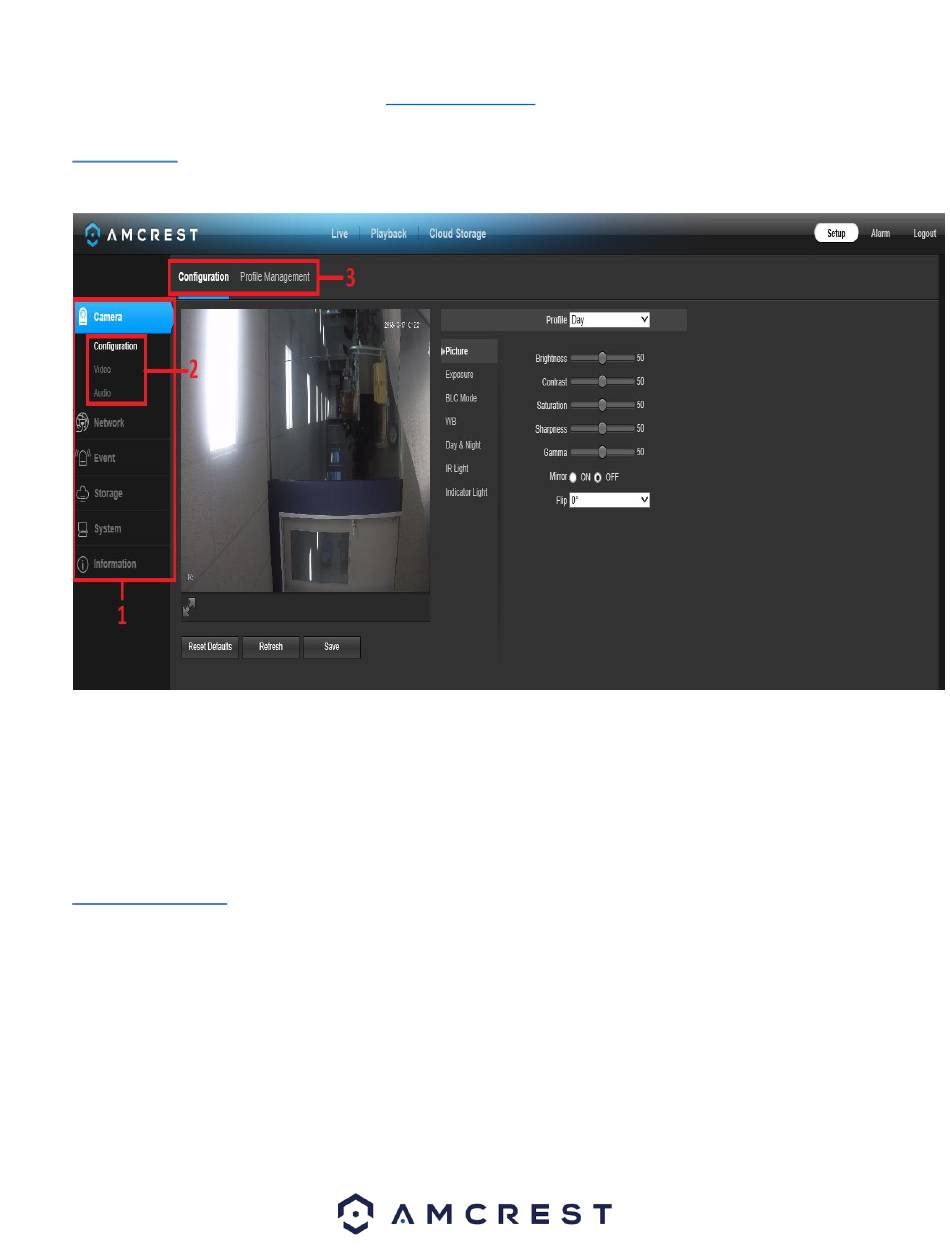Open the IR Light settings category

(x=457, y=468)
